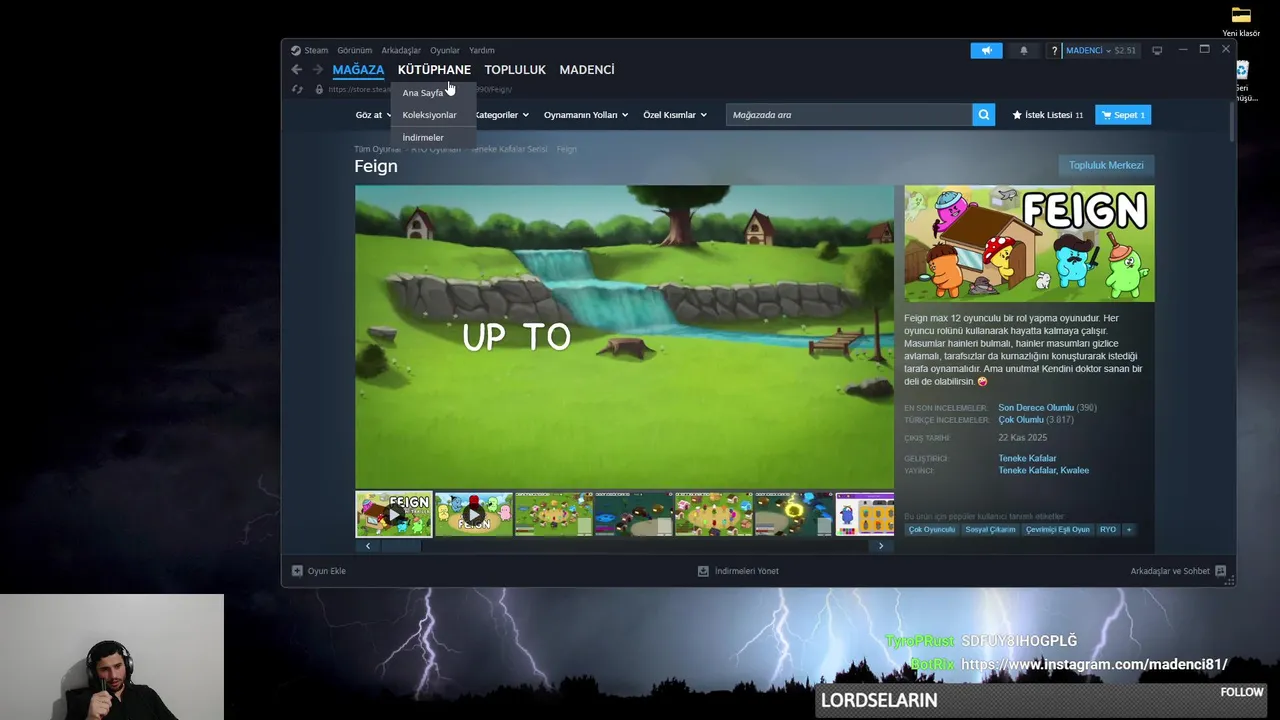Image resolution: width=1280 pixels, height=720 pixels.
Task: Open Sepet shopping cart
Action: [x=1123, y=115]
